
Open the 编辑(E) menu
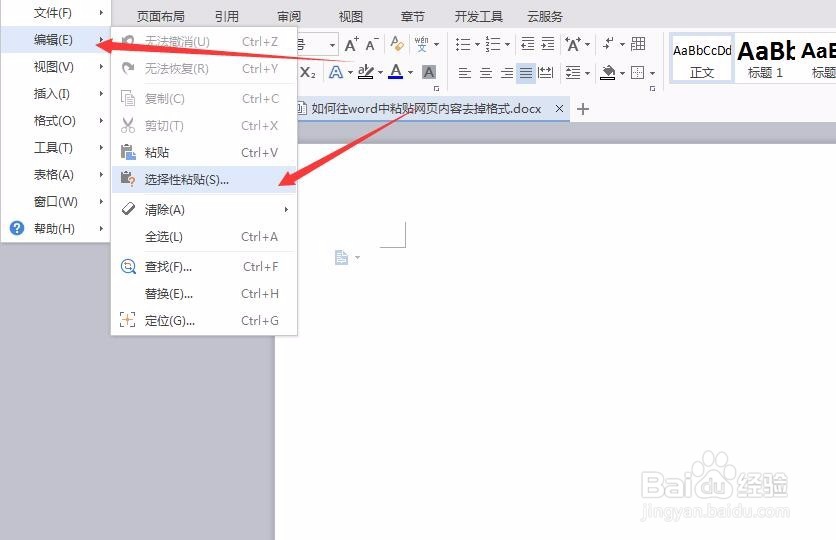click(56, 40)
